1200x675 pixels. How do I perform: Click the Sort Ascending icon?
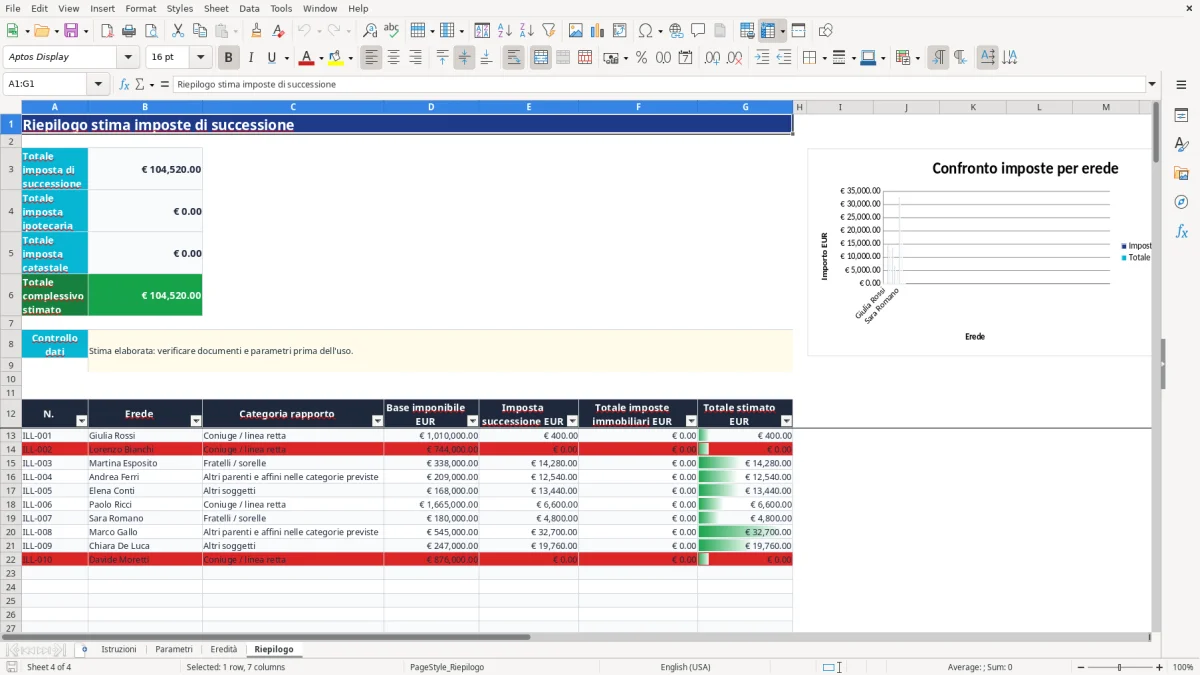pyautogui.click(x=504, y=31)
